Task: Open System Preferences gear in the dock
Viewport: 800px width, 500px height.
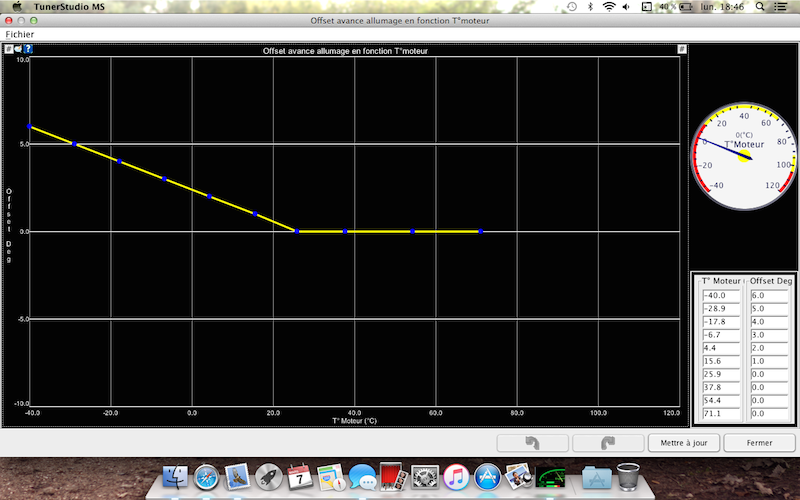Action: click(424, 478)
